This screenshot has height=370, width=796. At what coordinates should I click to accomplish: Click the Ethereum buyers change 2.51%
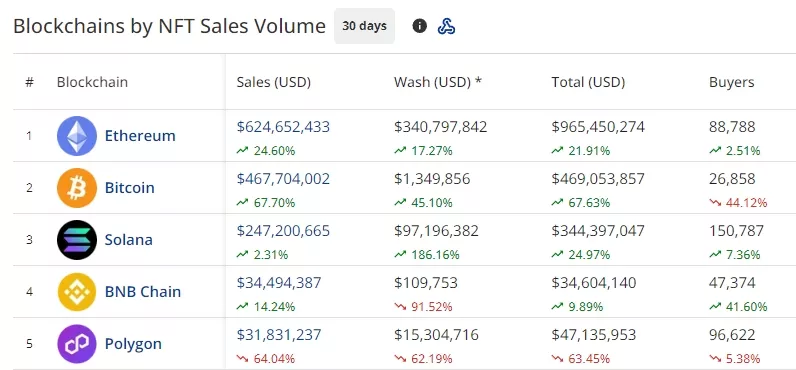pos(735,151)
